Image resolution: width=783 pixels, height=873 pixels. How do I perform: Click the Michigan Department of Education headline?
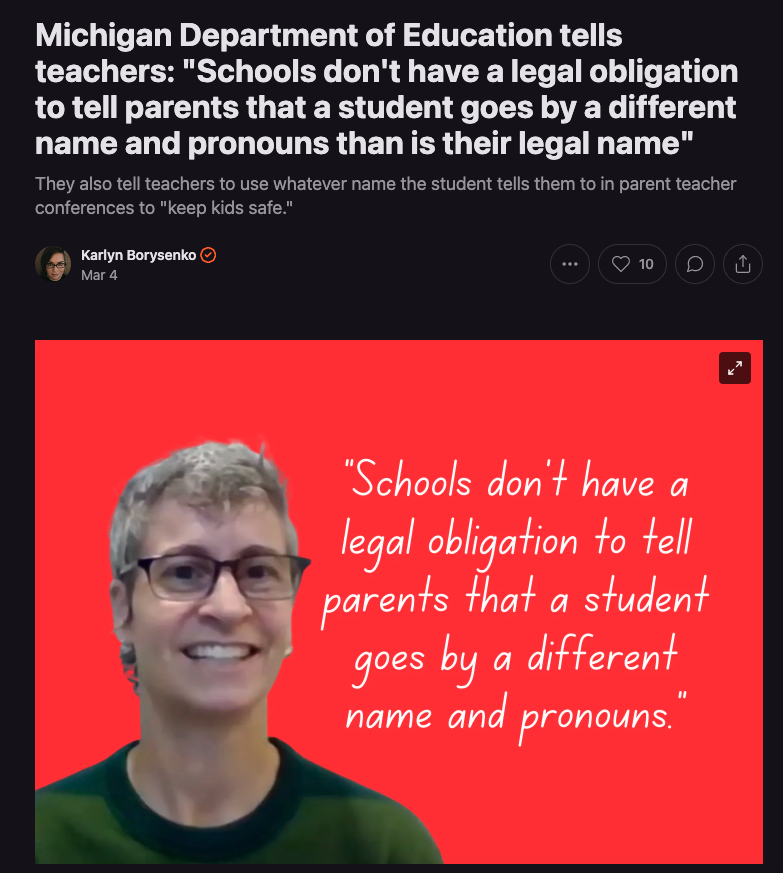[386, 89]
